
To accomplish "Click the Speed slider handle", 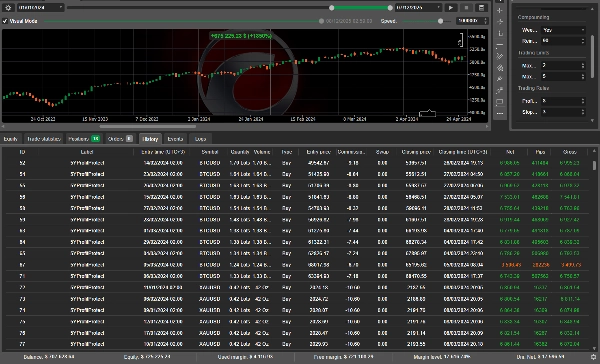I will (x=440, y=21).
